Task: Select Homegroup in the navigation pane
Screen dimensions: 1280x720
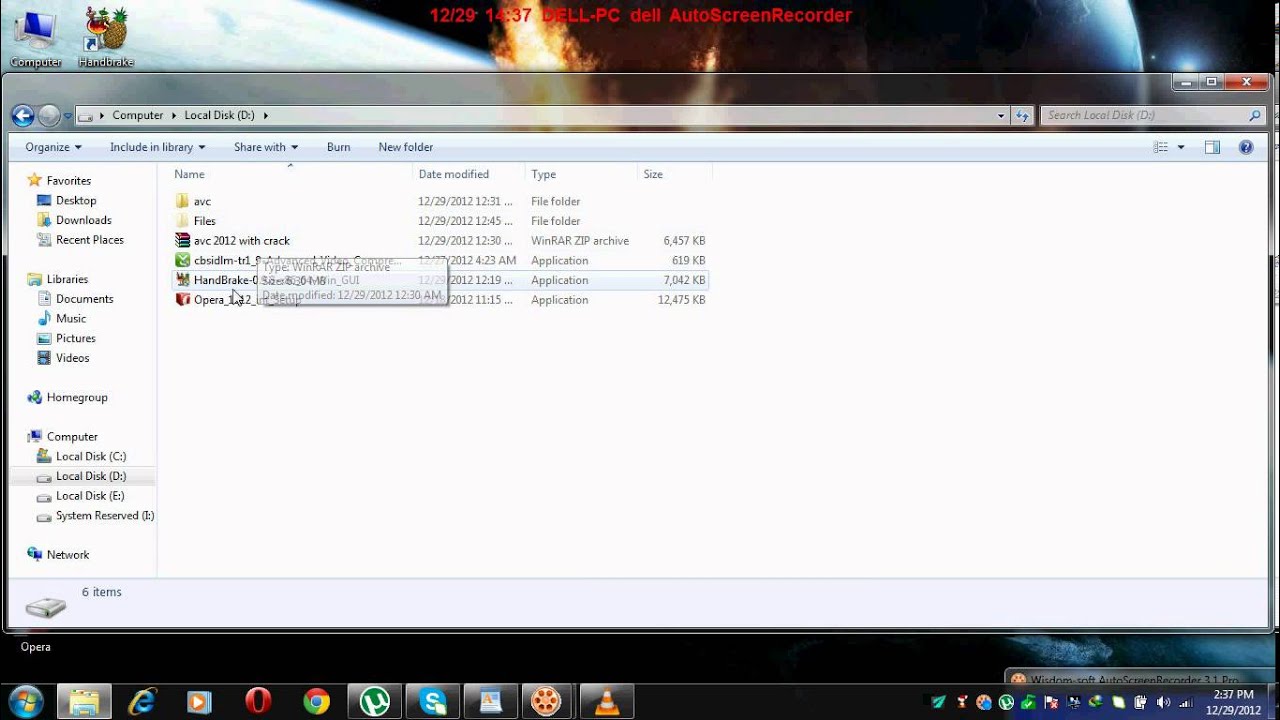Action: point(76,397)
